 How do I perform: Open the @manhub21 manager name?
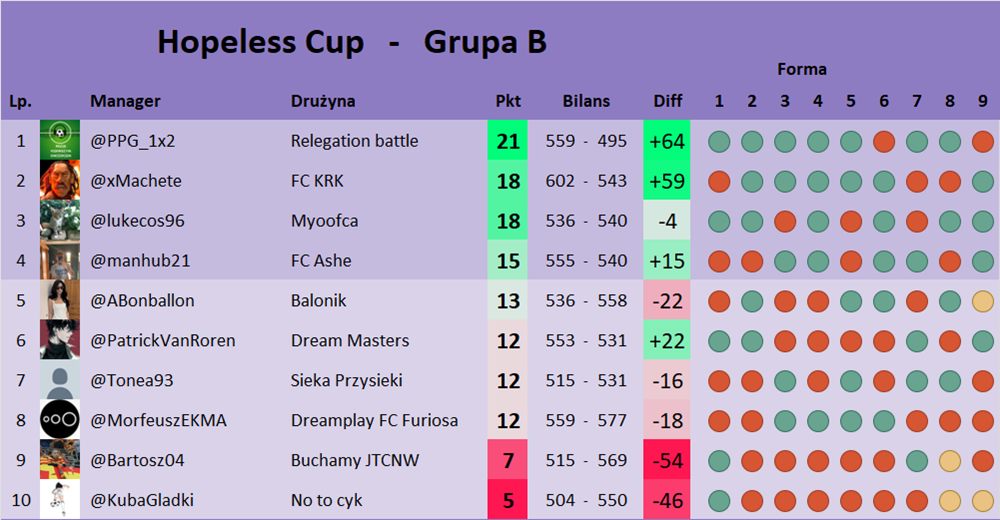click(140, 261)
